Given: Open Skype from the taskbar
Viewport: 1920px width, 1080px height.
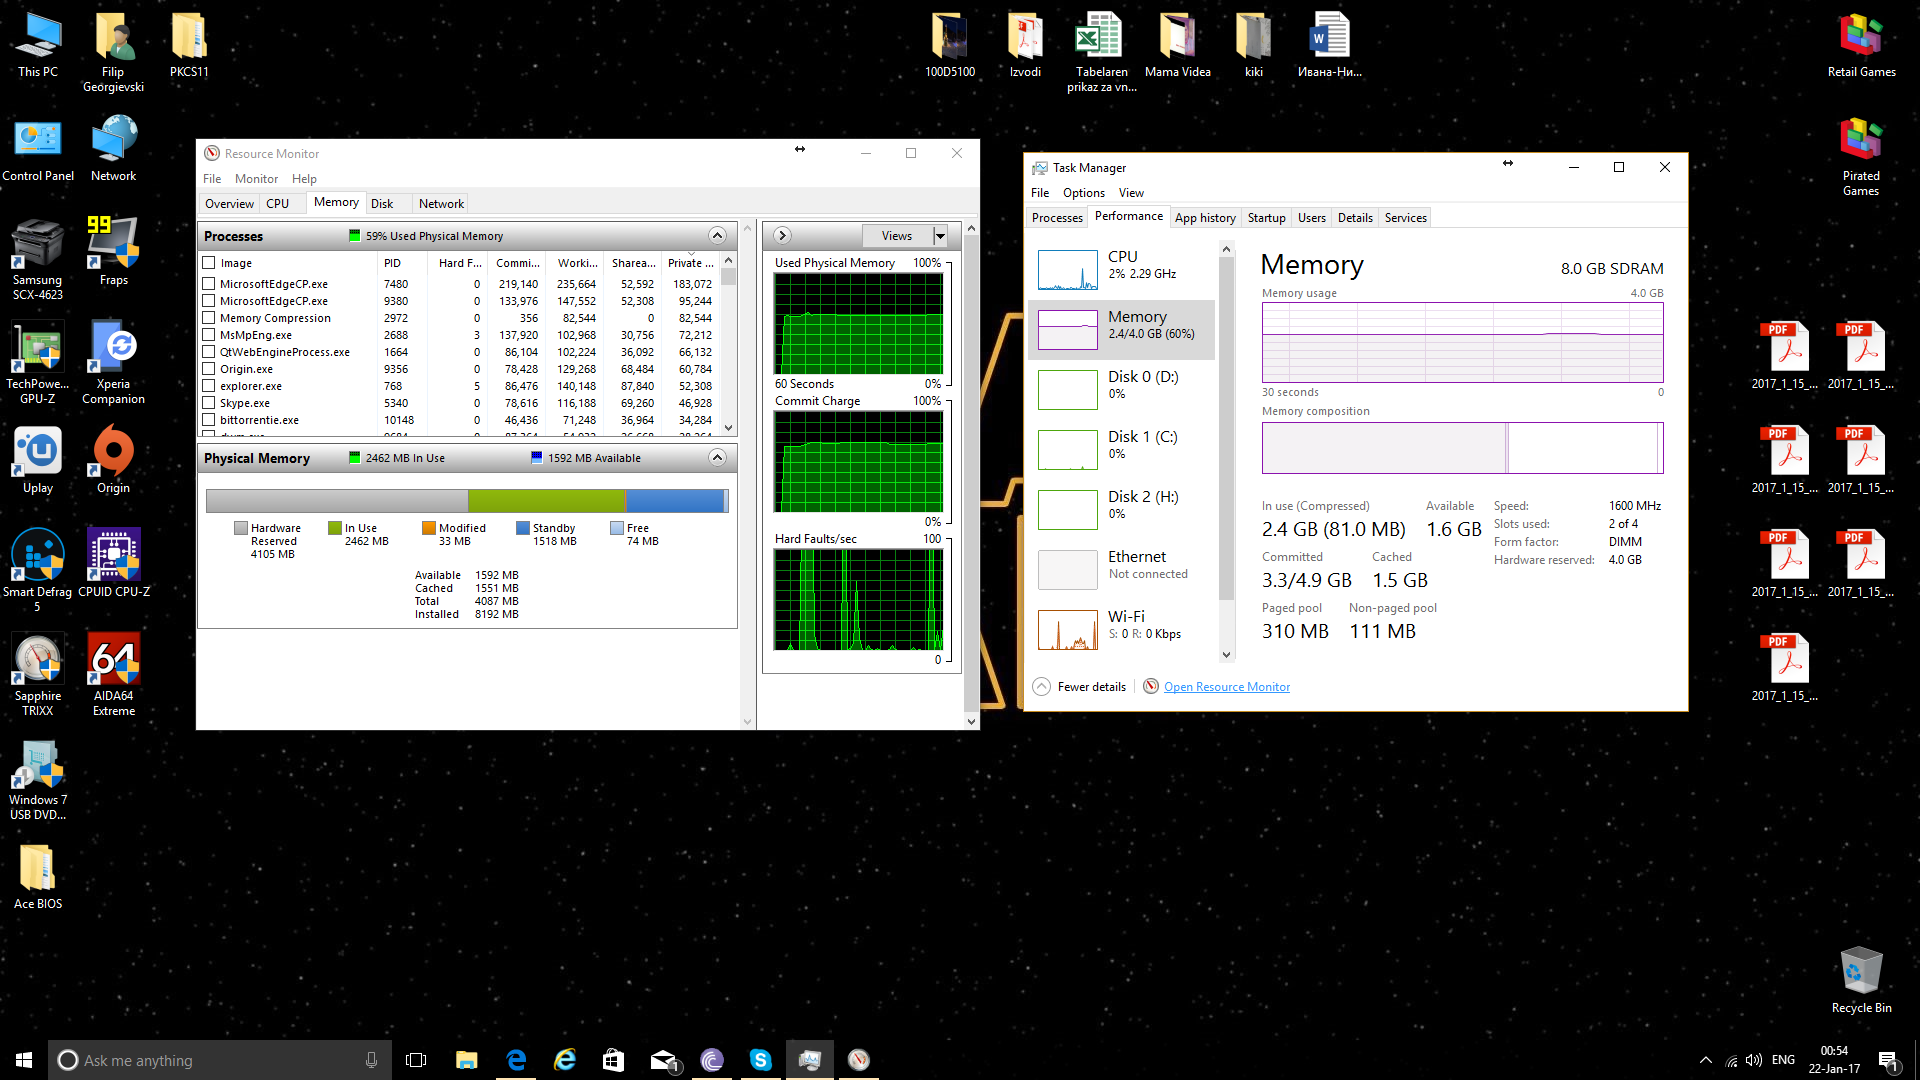Looking at the screenshot, I should pyautogui.click(x=761, y=1060).
